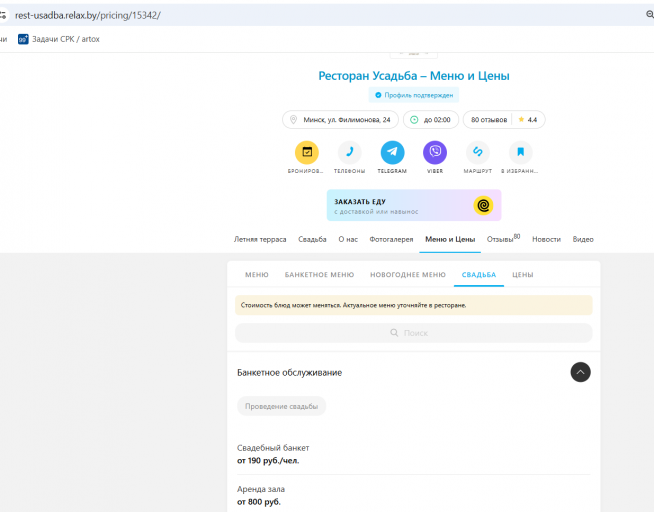Switch to НОВОГОДНЕЕ МЕНЮ sub-tab
The width and height of the screenshot is (654, 512).
pyautogui.click(x=408, y=275)
